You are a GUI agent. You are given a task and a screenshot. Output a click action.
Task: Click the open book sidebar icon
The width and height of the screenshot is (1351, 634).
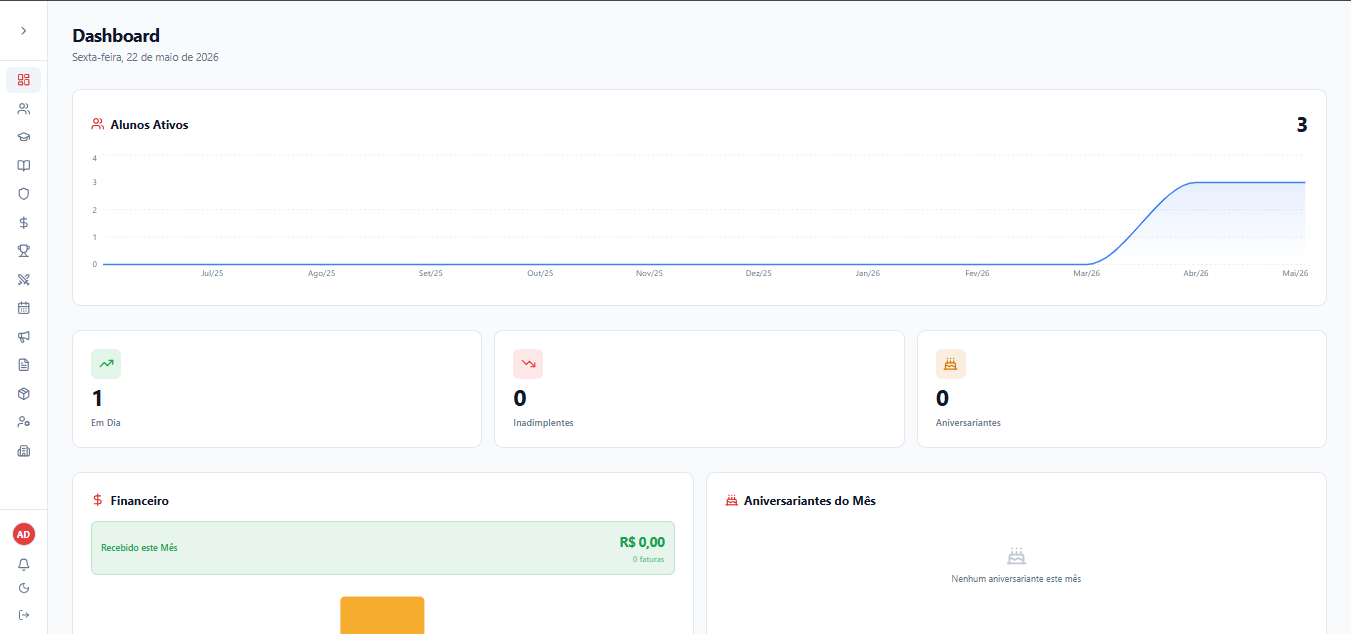(x=24, y=166)
